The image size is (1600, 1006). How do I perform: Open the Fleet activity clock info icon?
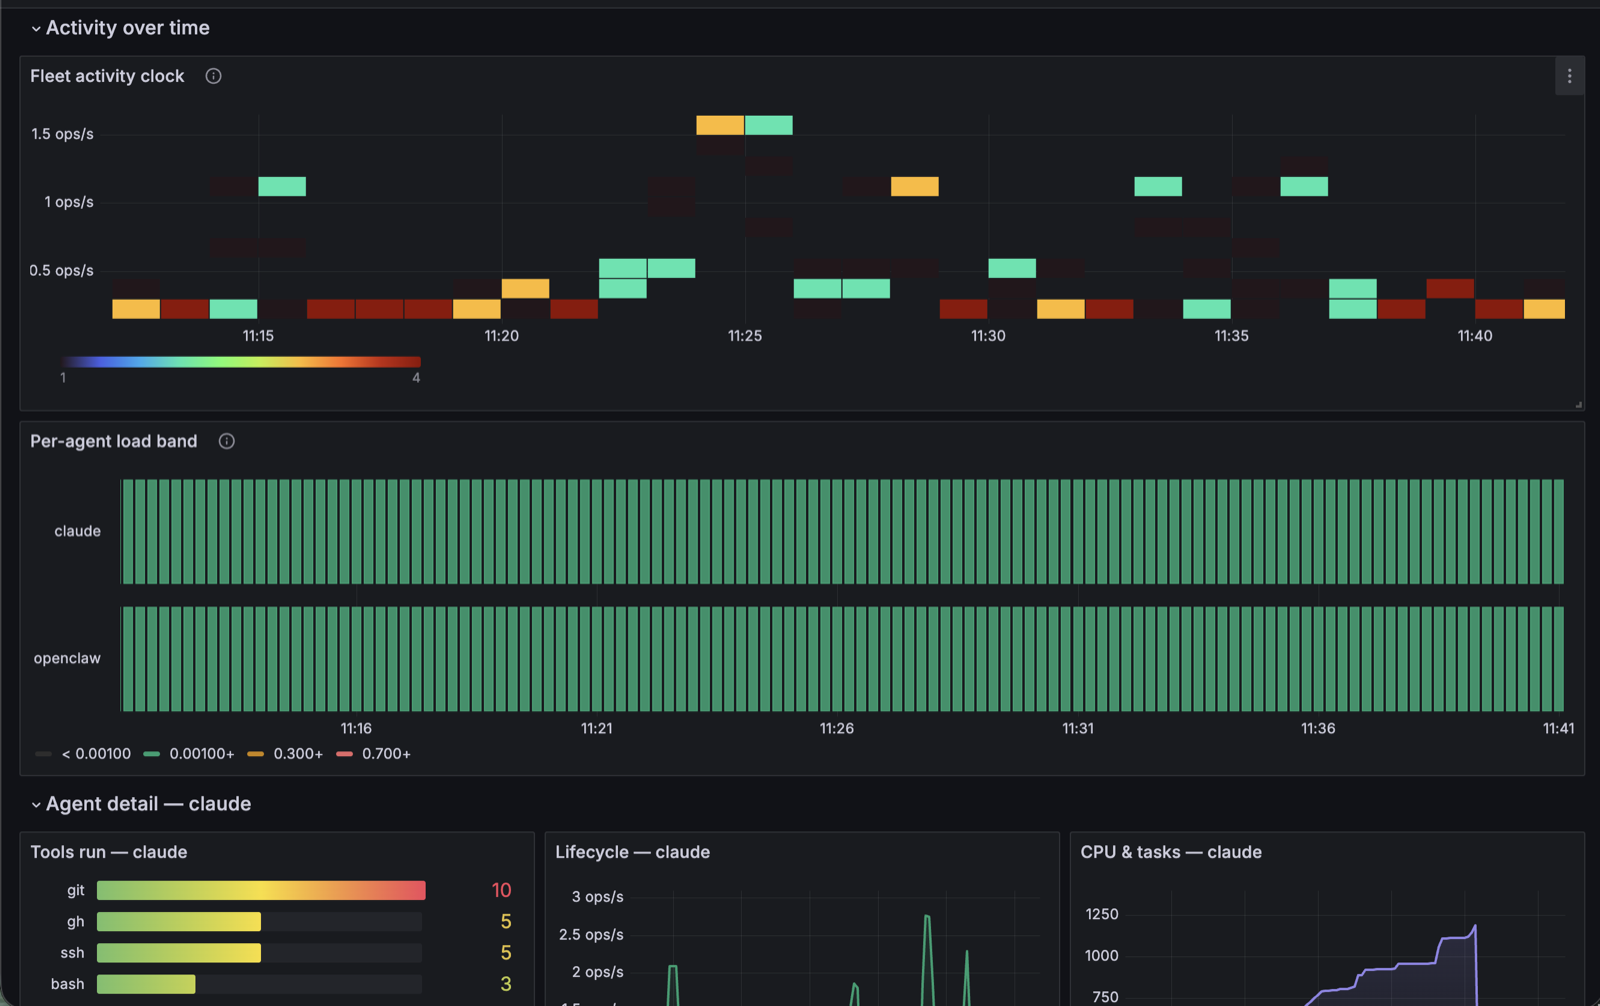coord(213,76)
